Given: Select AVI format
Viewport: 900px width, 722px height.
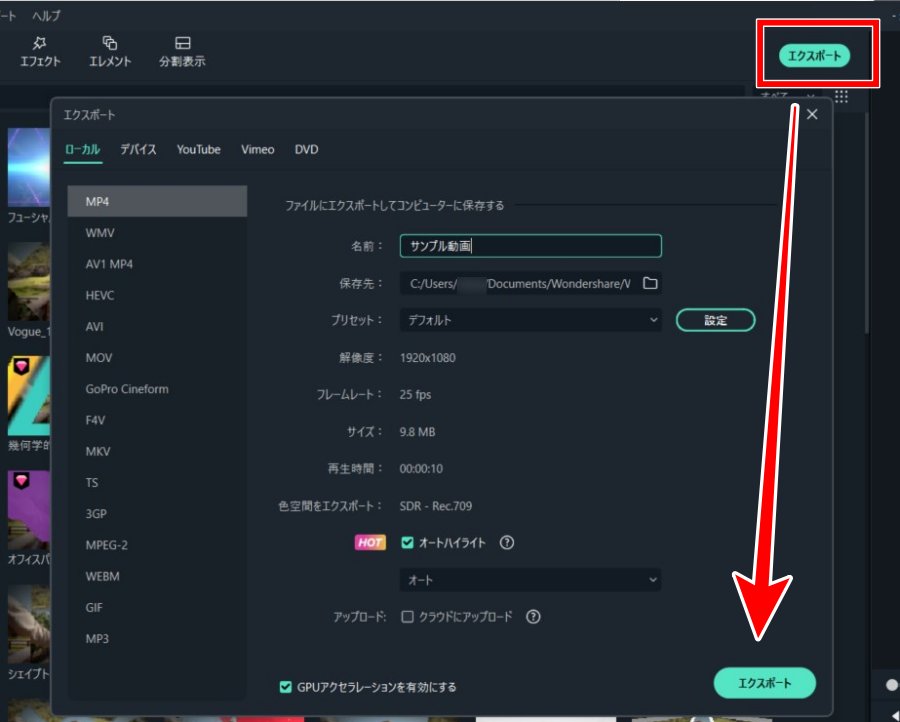Looking at the screenshot, I should [157, 327].
